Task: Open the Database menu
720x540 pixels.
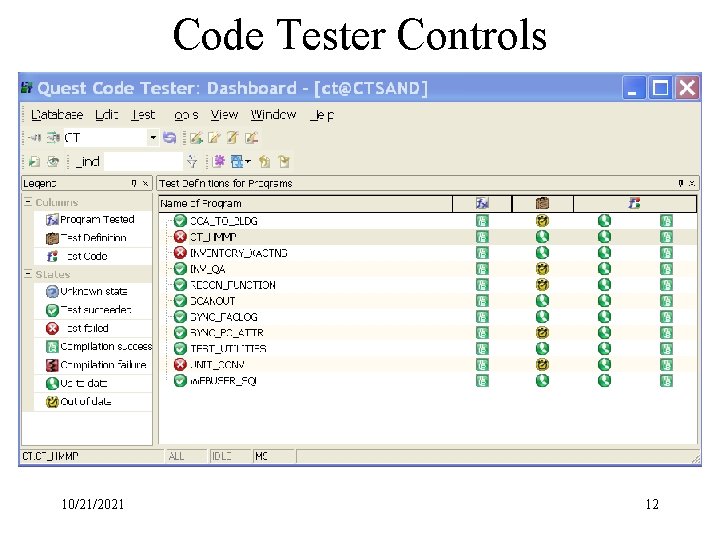Action: point(57,115)
